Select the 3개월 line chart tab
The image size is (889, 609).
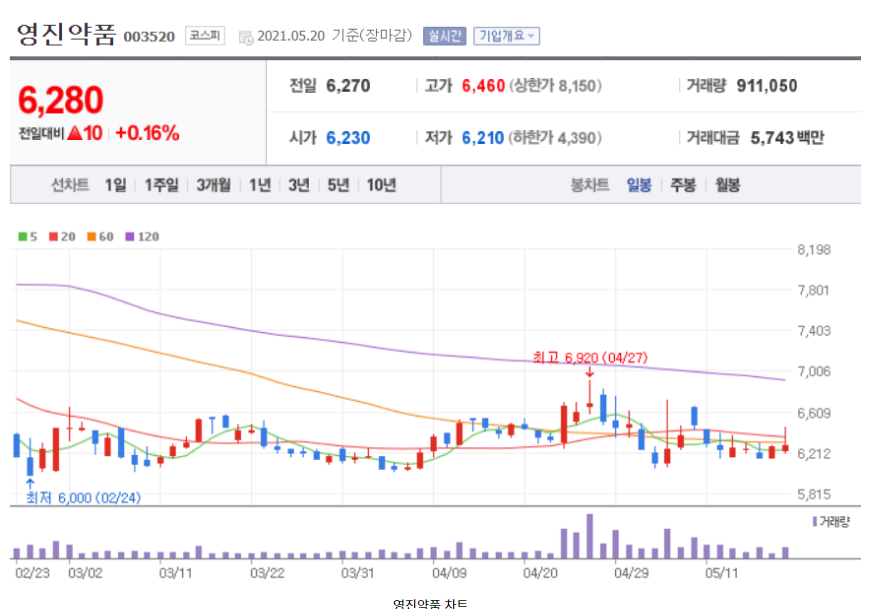point(214,185)
